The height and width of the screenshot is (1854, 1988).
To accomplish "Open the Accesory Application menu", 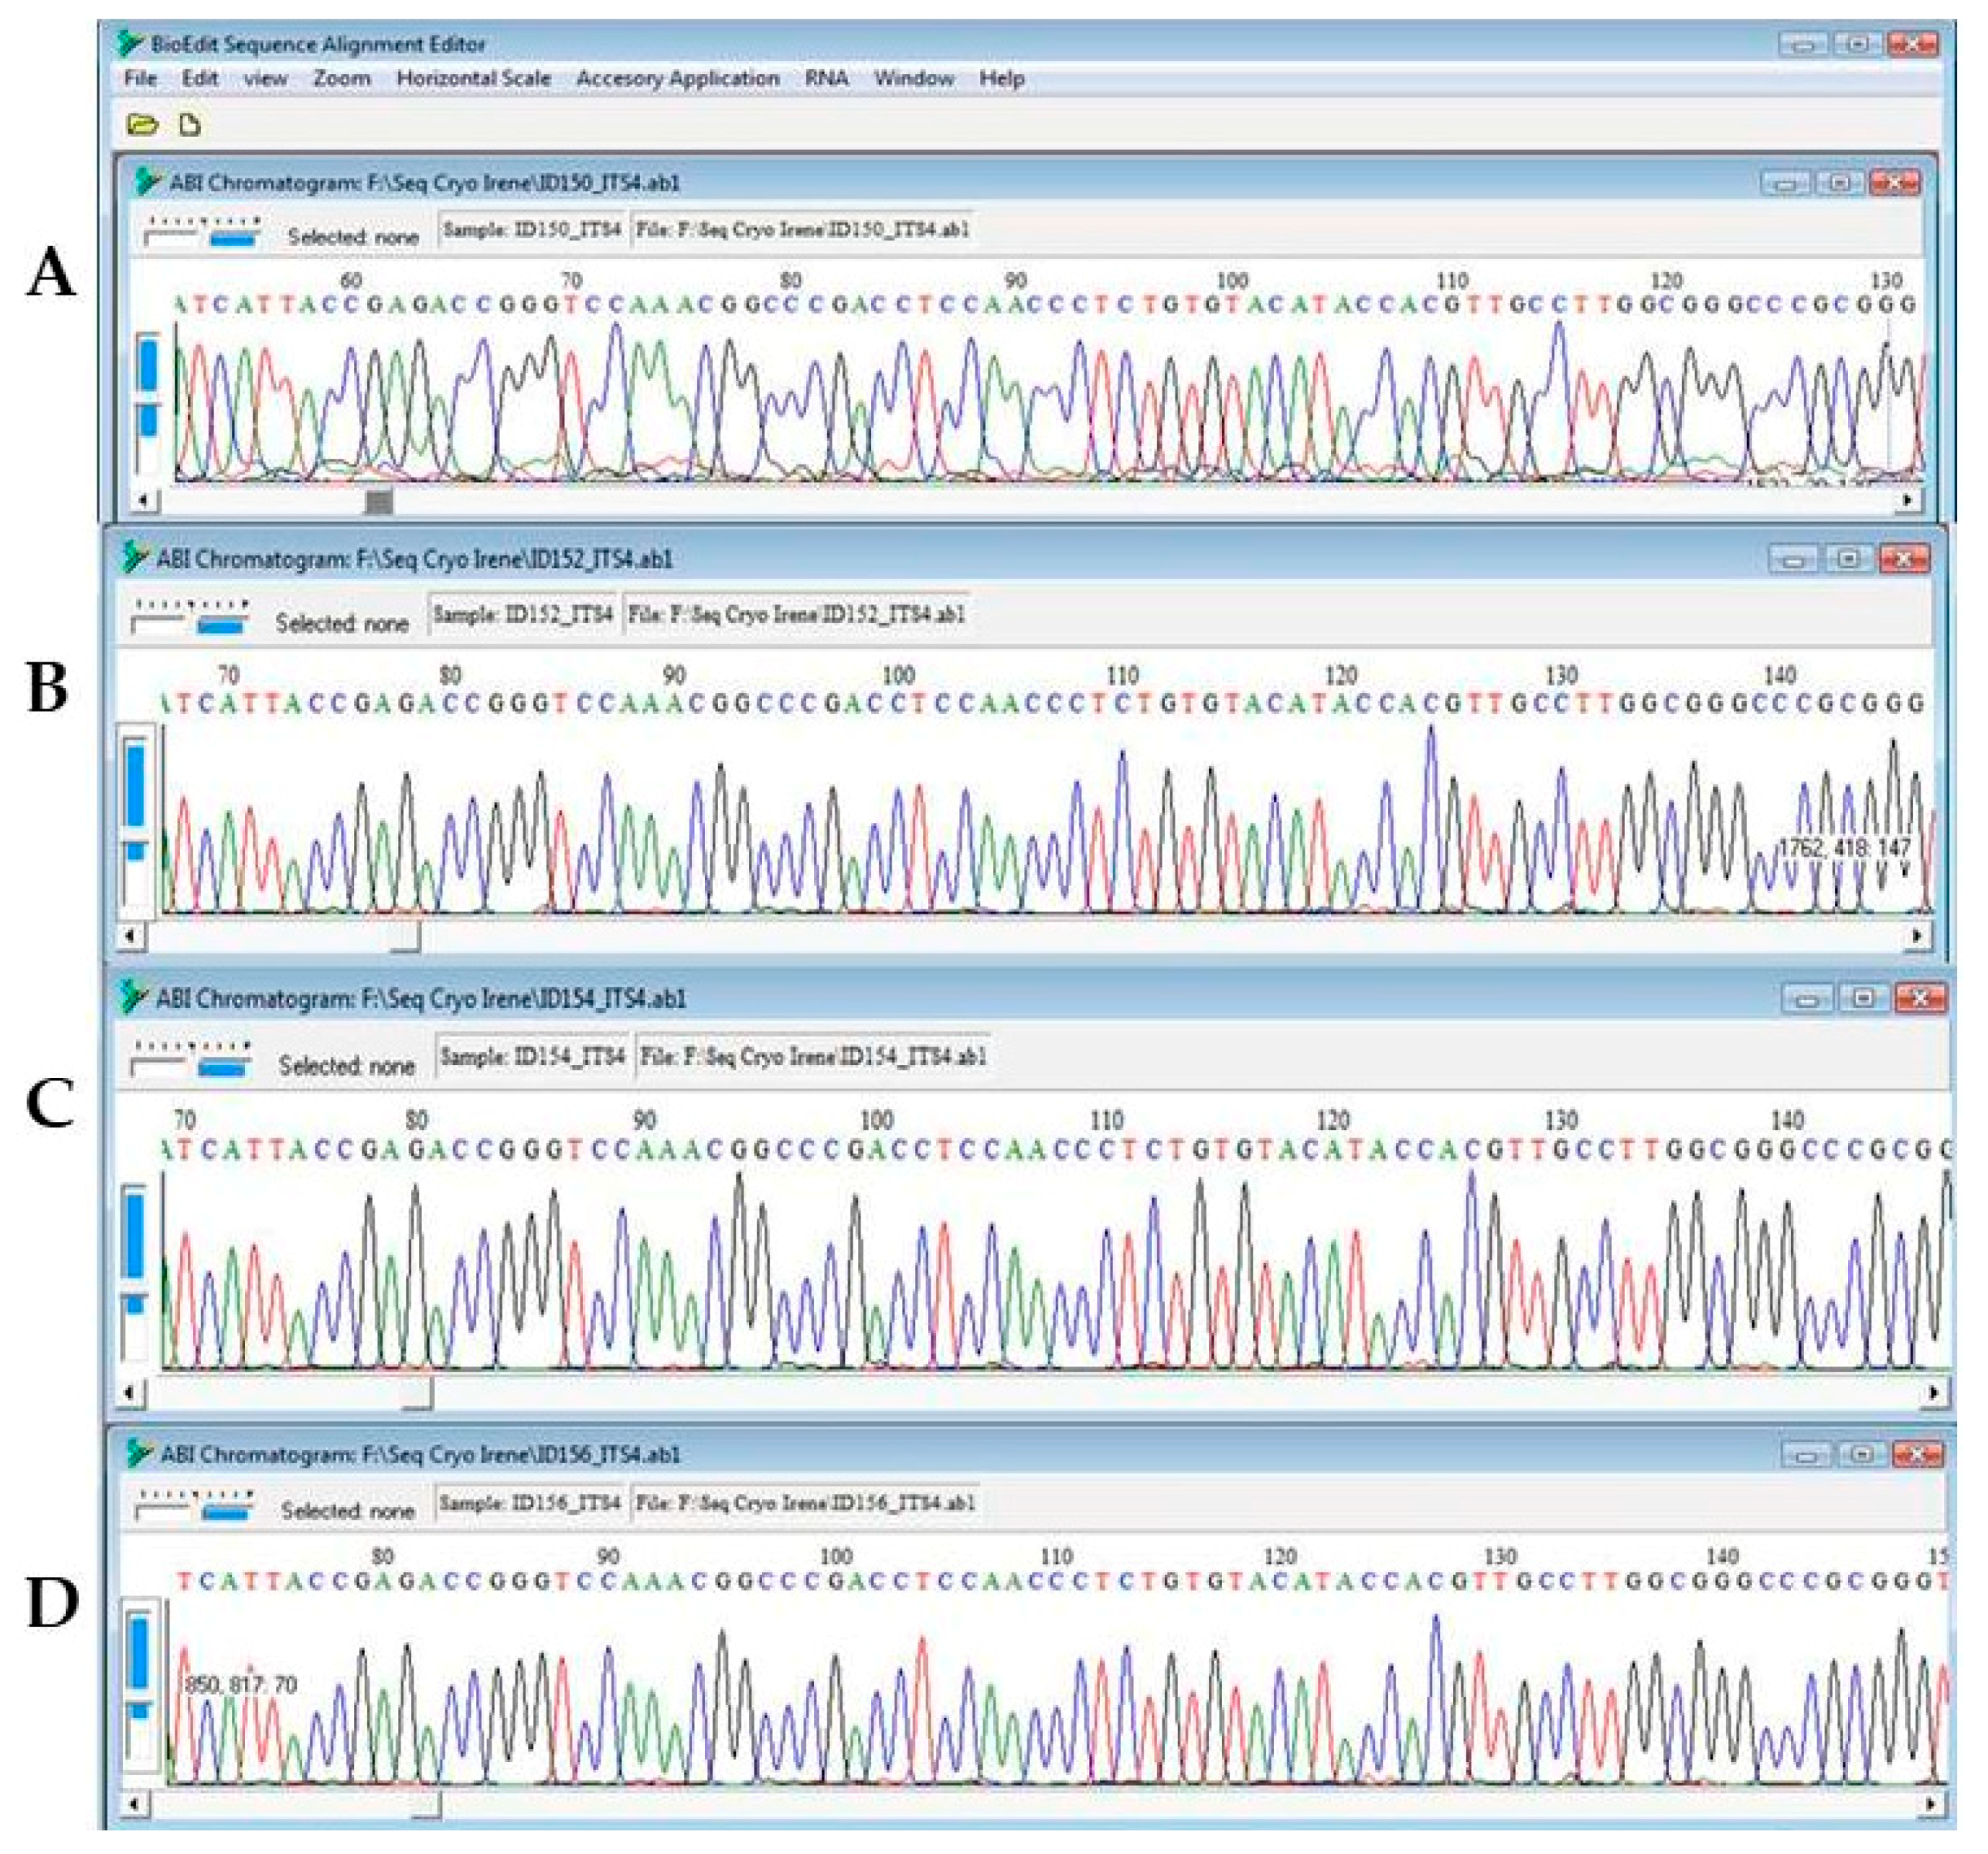I will pyautogui.click(x=677, y=78).
